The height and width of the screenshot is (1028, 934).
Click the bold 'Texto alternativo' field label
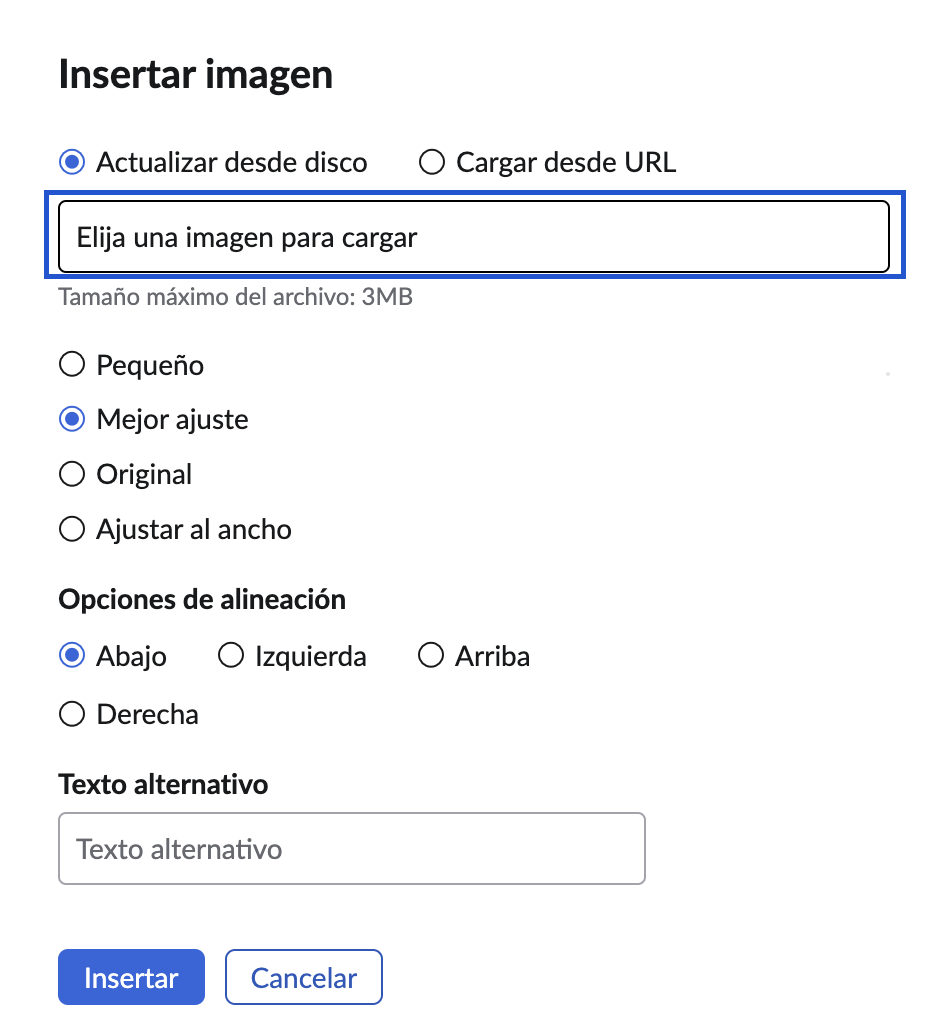tap(163, 784)
